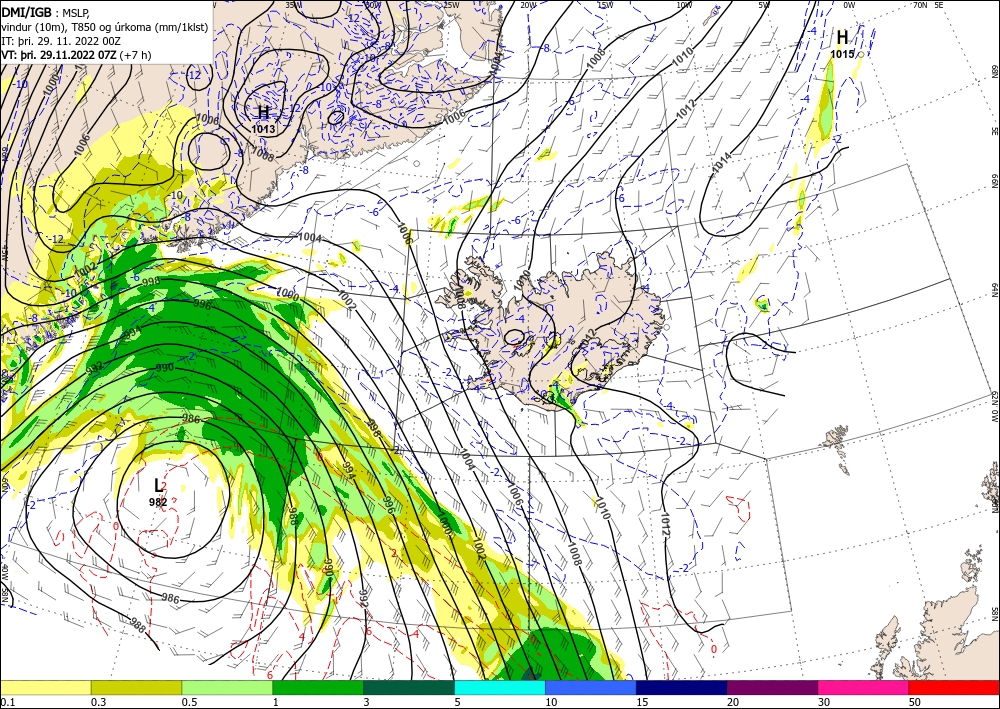
Task: Click the '20' legend scale value
Action: click(733, 702)
